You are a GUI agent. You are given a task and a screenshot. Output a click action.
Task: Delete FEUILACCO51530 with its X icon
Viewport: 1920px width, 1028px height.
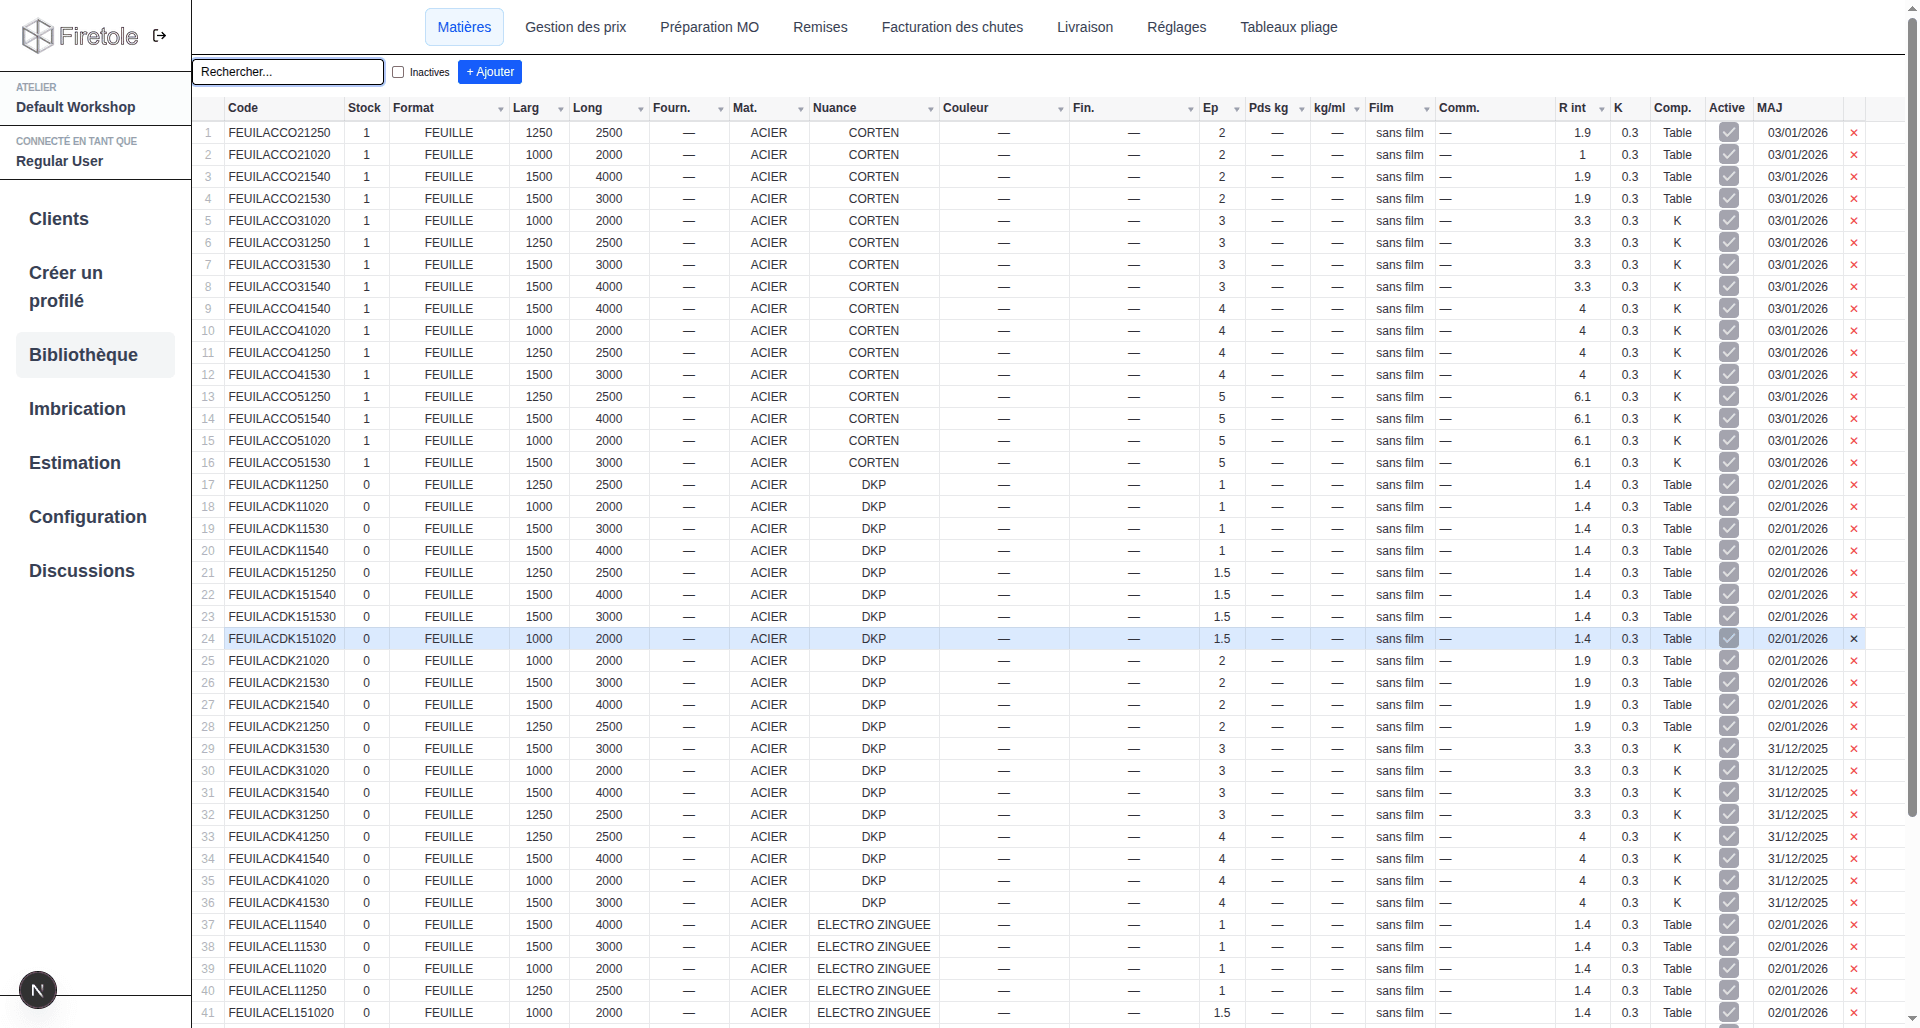pyautogui.click(x=1854, y=463)
